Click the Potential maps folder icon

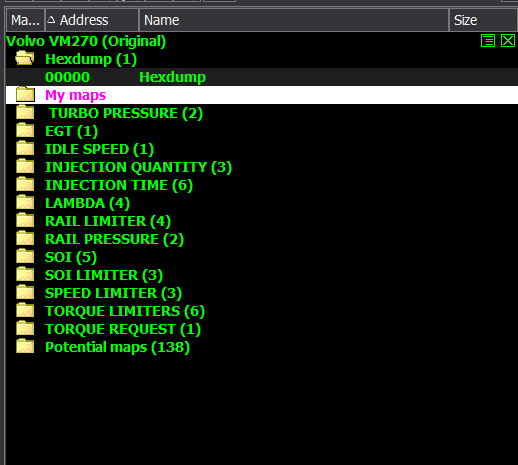coord(25,346)
